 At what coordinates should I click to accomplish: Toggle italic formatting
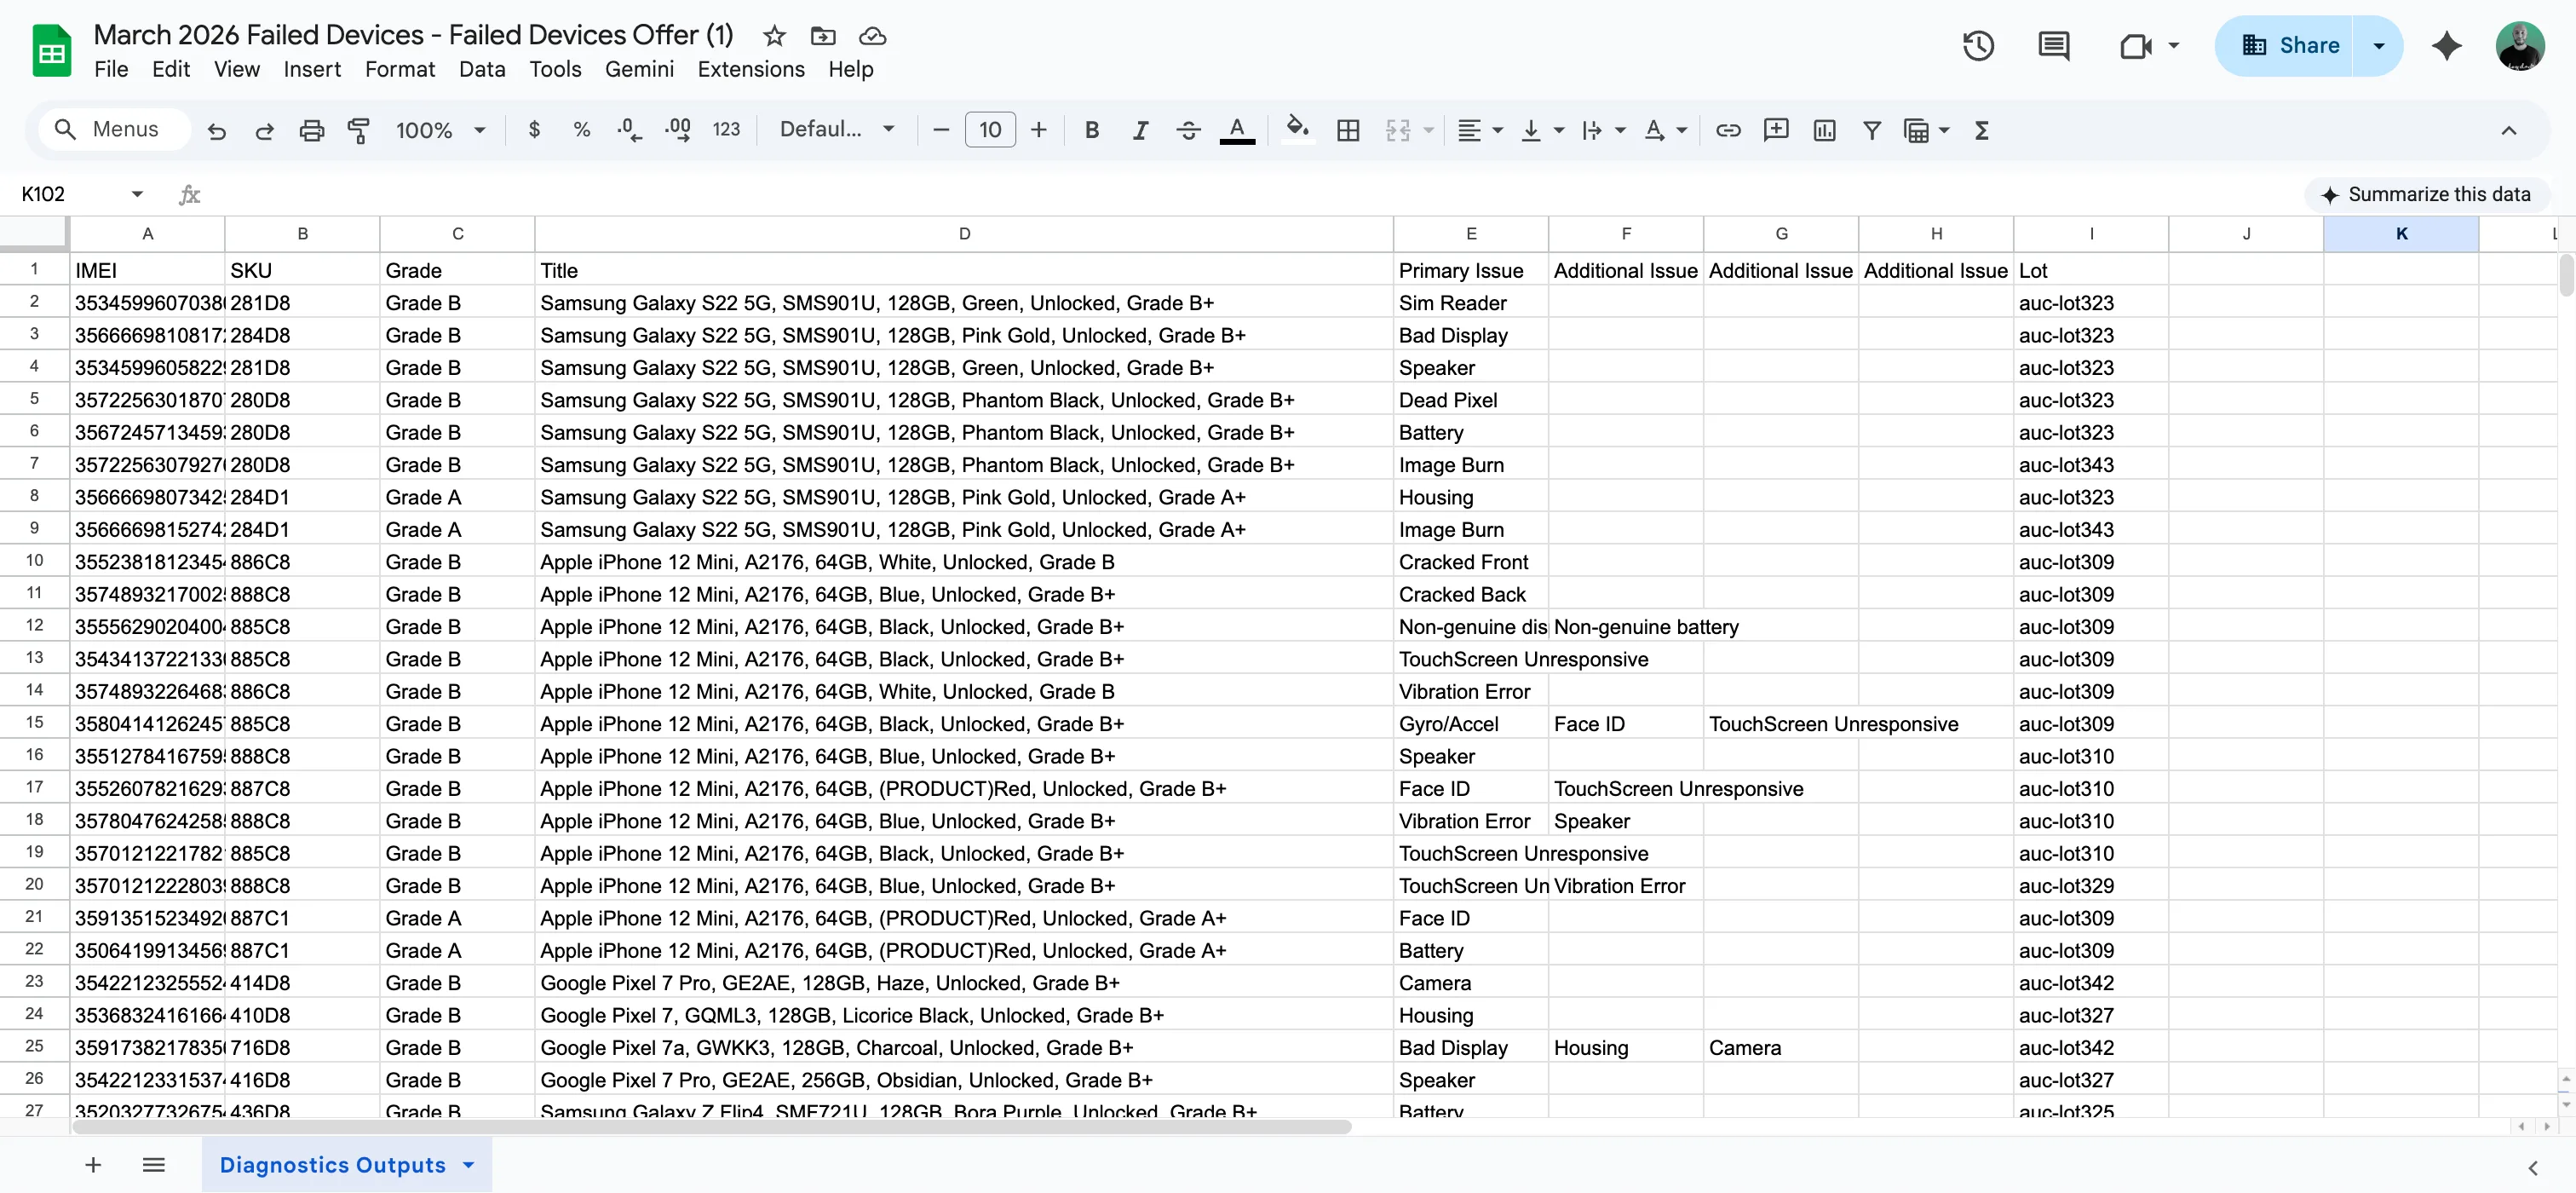tap(1140, 130)
